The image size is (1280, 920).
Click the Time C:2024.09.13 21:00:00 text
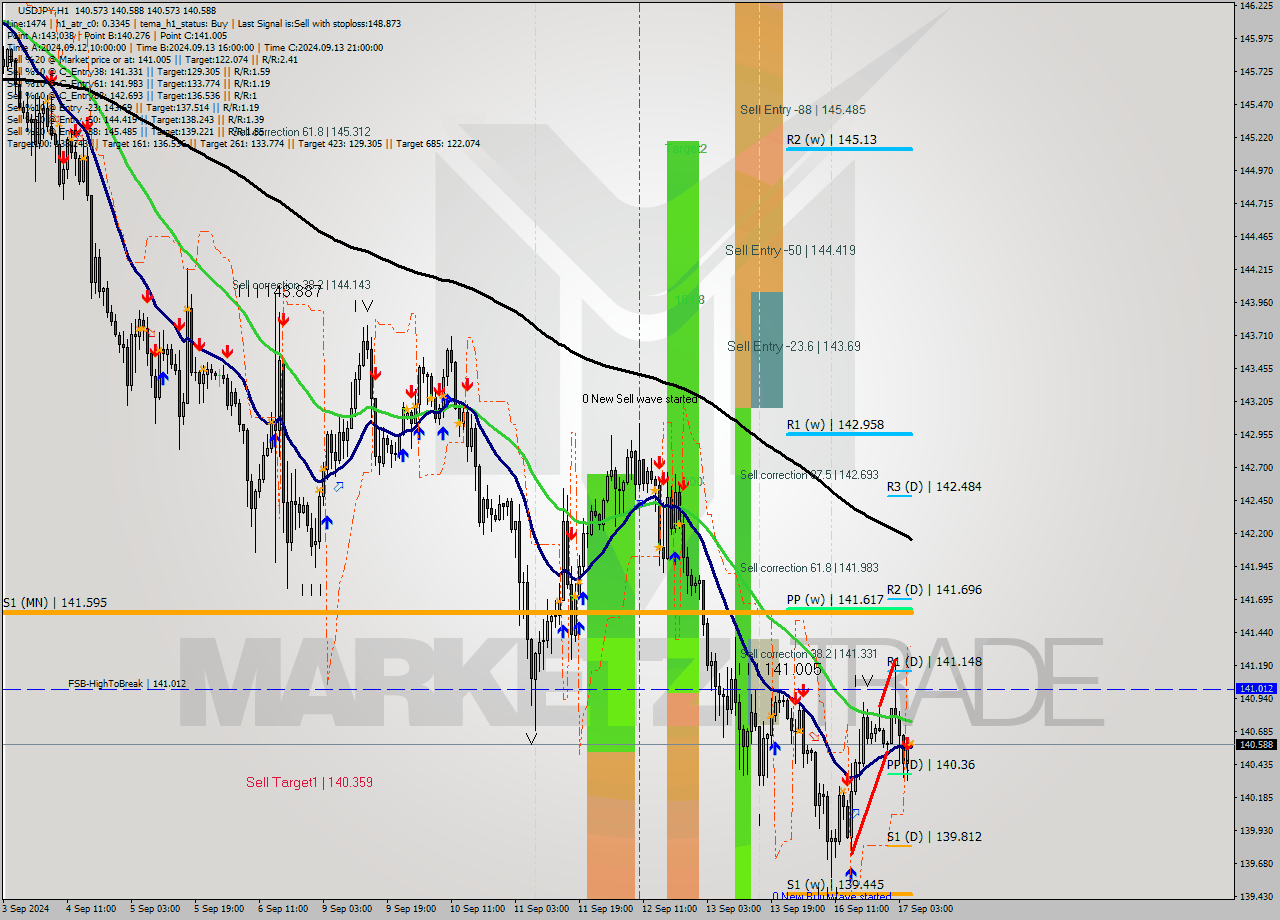click(321, 47)
